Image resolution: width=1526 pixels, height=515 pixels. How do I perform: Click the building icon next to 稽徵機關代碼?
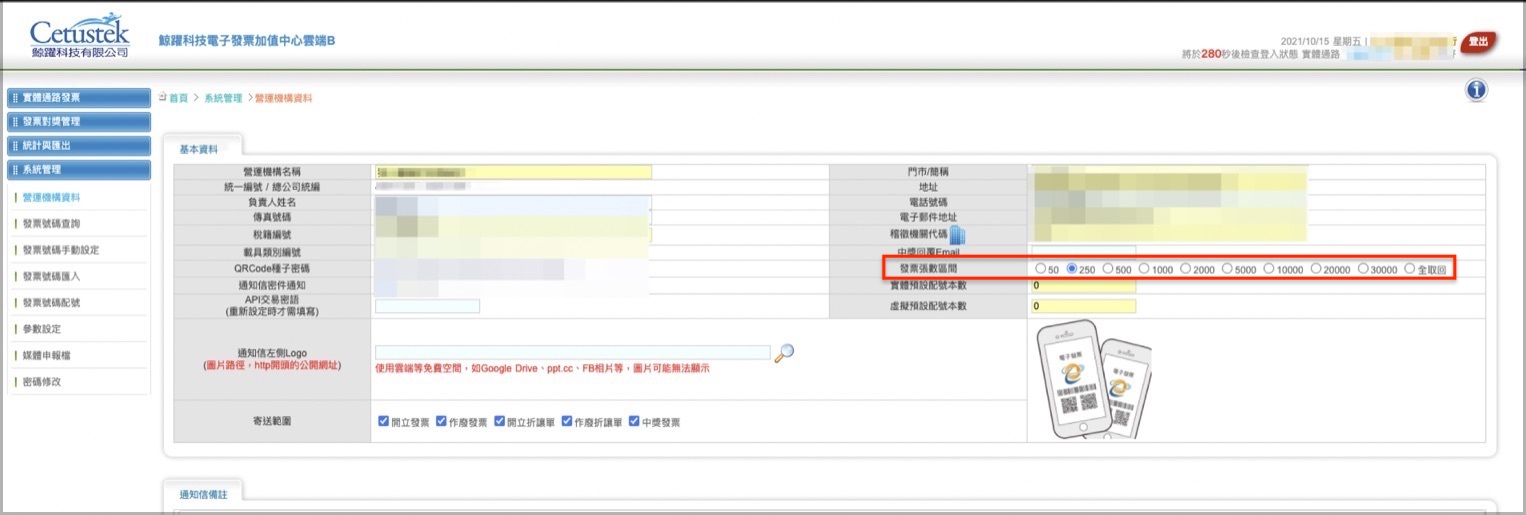(x=956, y=236)
